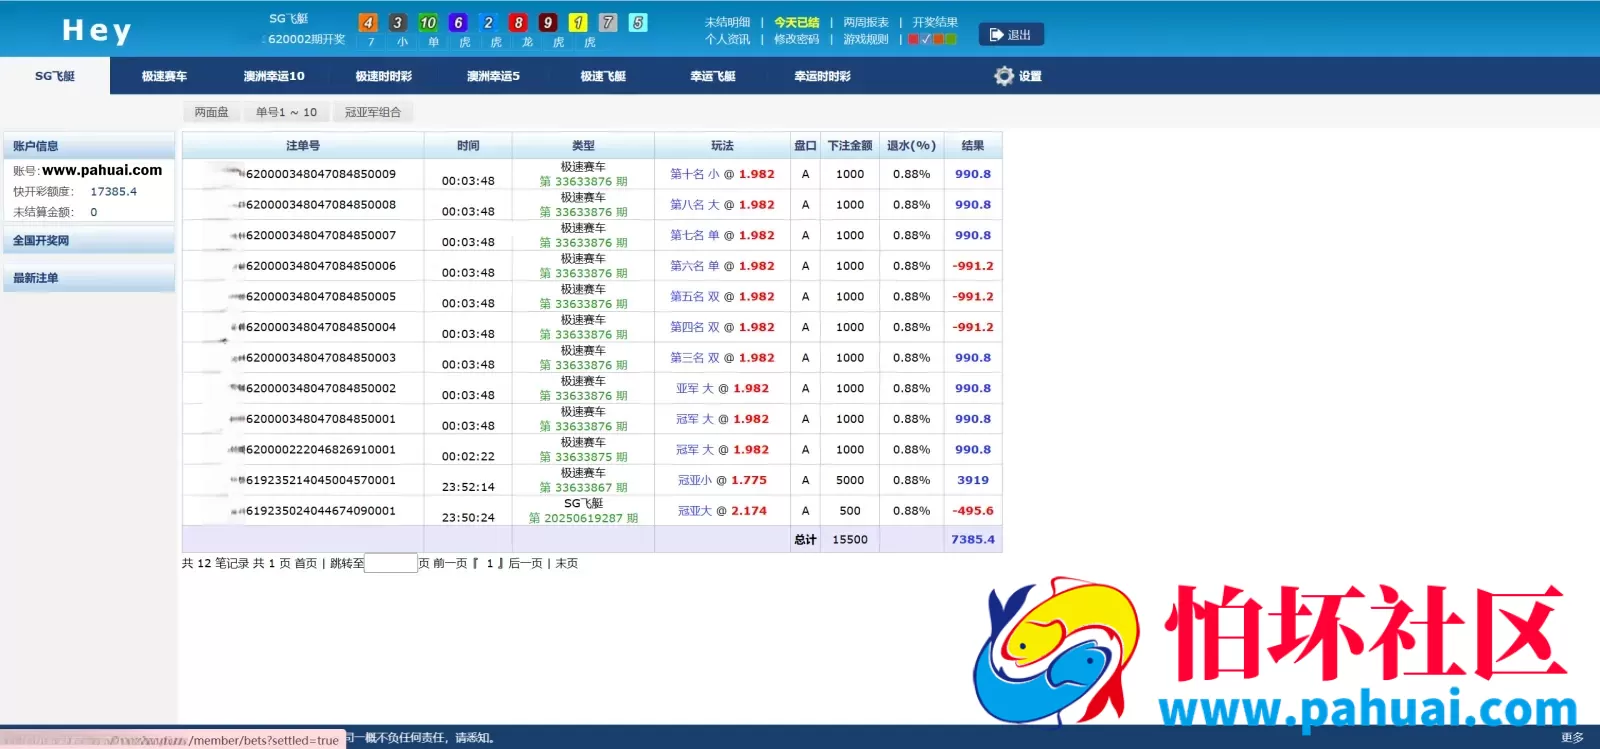The height and width of the screenshot is (749, 1600).
Task: Select the 冠亚军组合 sub-tab
Action: pos(373,112)
